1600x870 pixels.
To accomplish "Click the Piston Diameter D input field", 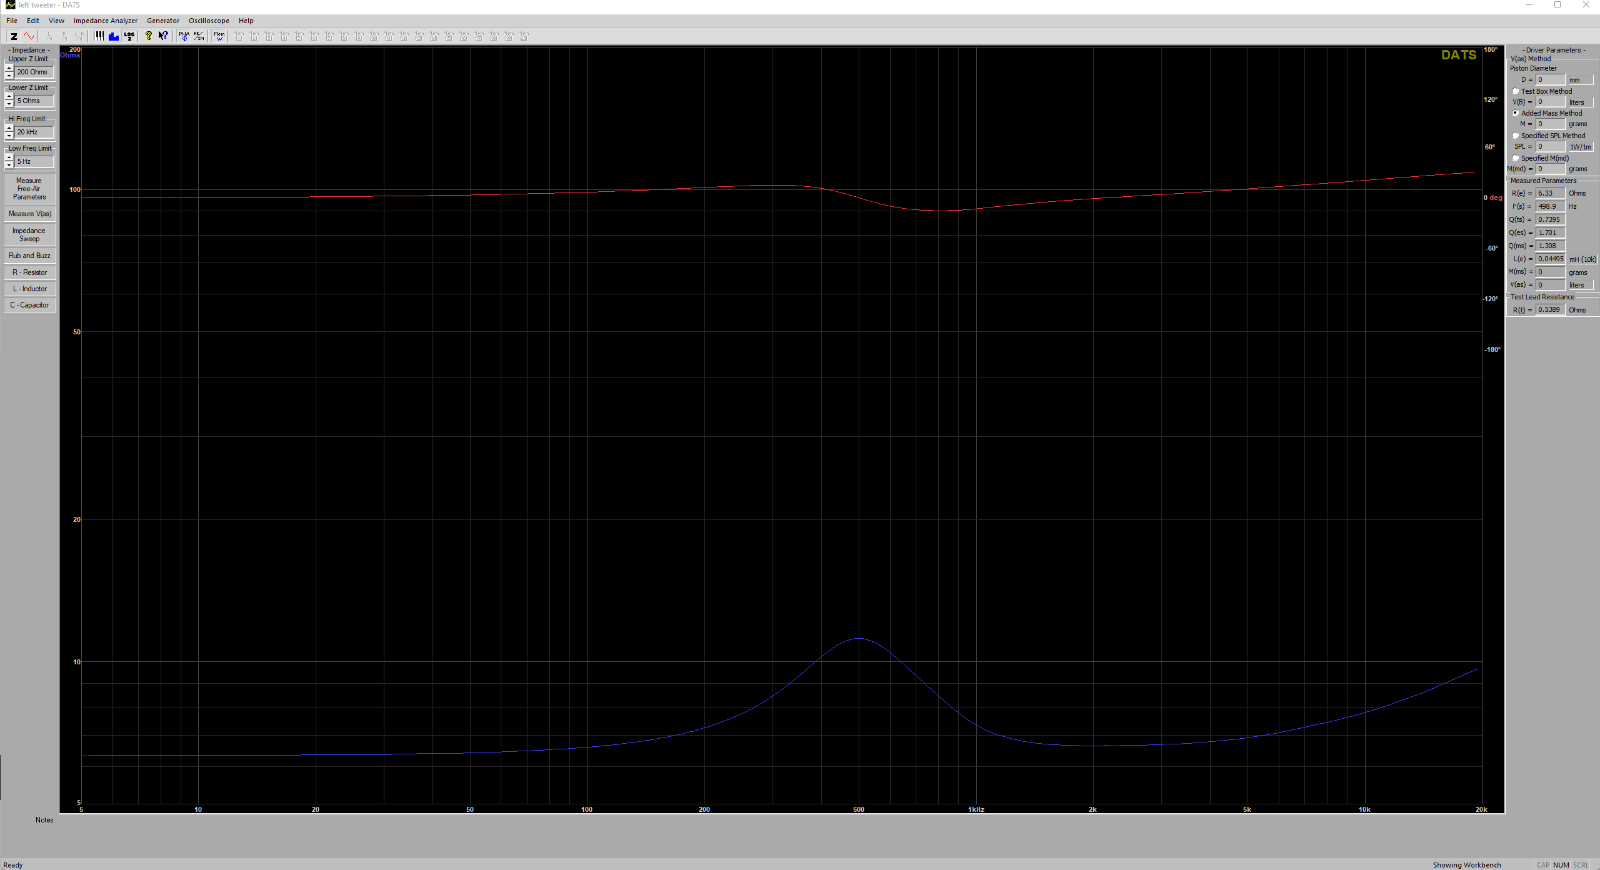I will (1550, 80).
